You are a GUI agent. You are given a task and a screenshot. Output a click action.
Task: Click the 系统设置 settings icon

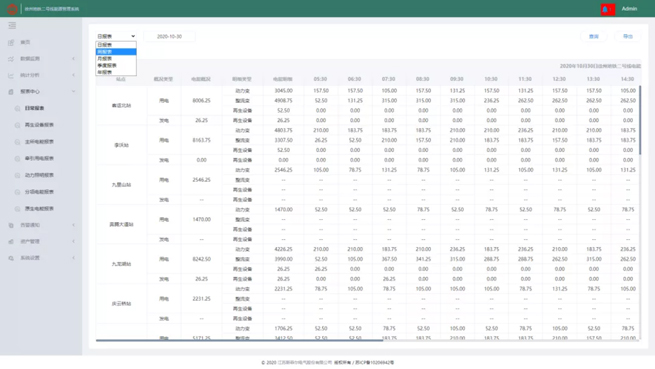11,258
